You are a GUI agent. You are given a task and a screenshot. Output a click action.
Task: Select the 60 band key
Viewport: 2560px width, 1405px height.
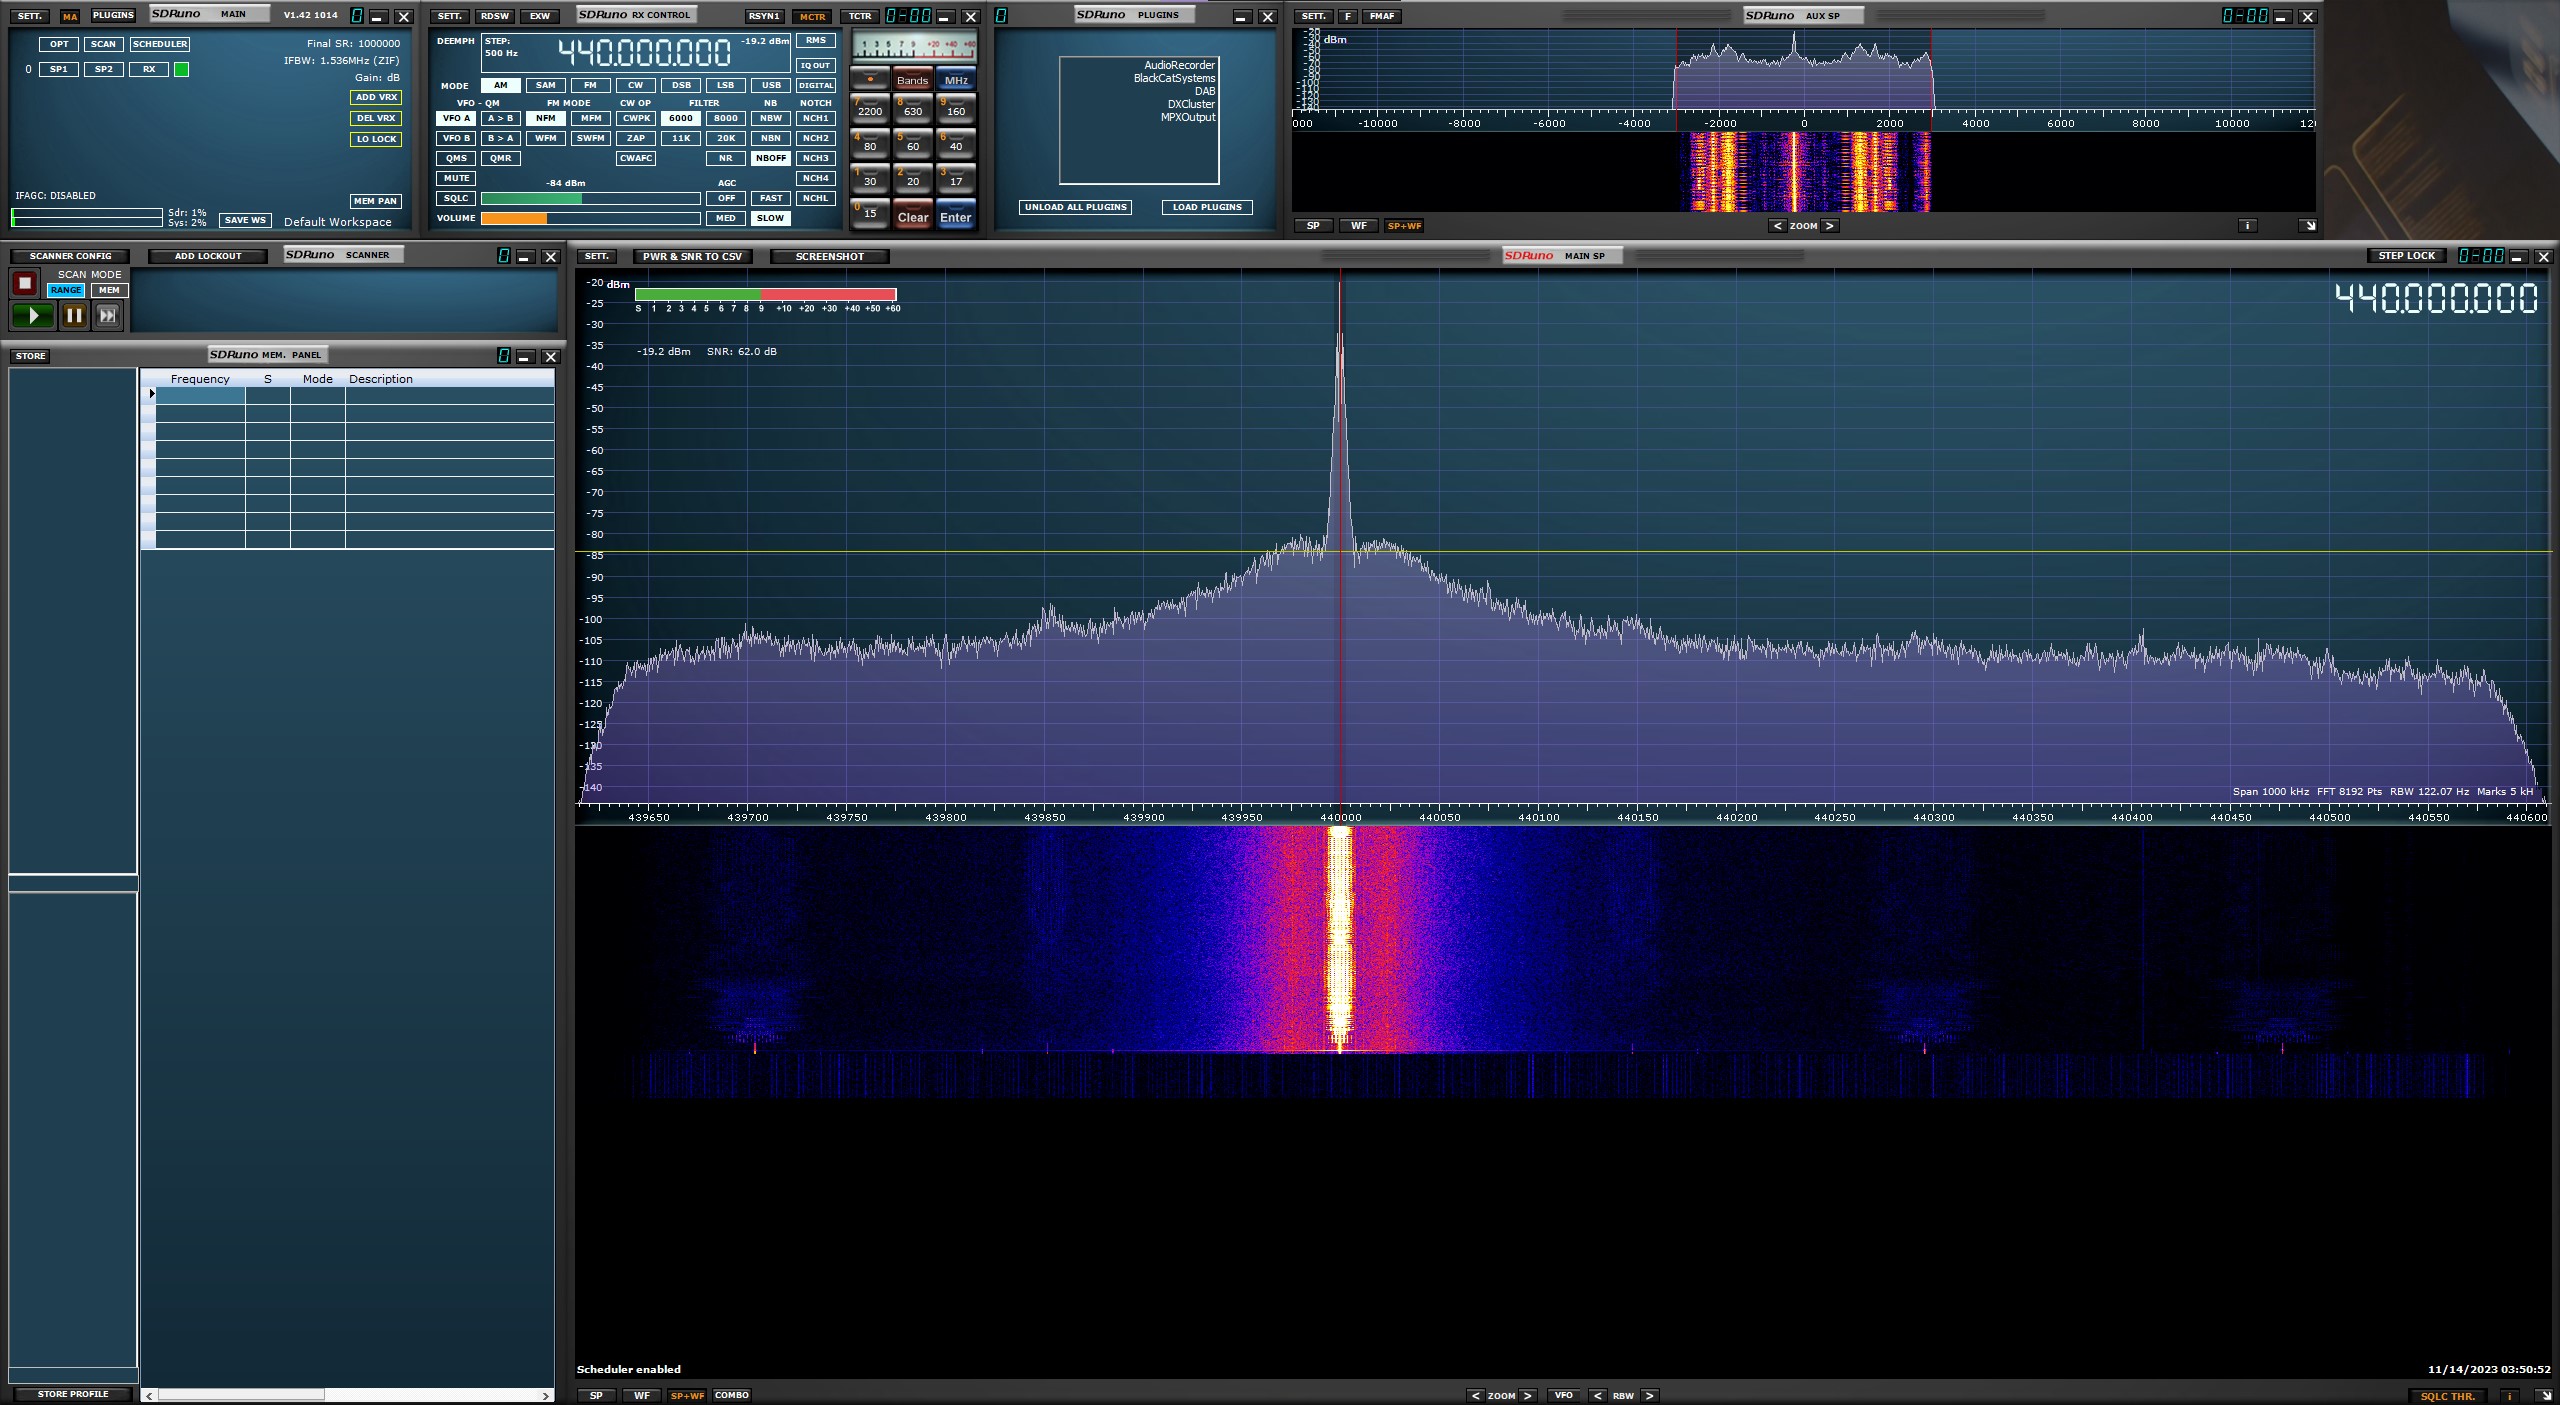click(913, 144)
